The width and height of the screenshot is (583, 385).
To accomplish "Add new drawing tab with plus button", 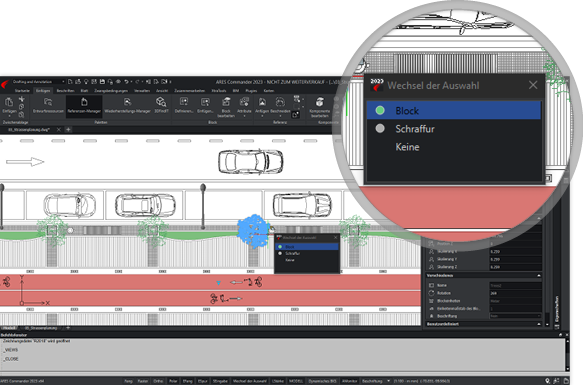I will 68,129.
